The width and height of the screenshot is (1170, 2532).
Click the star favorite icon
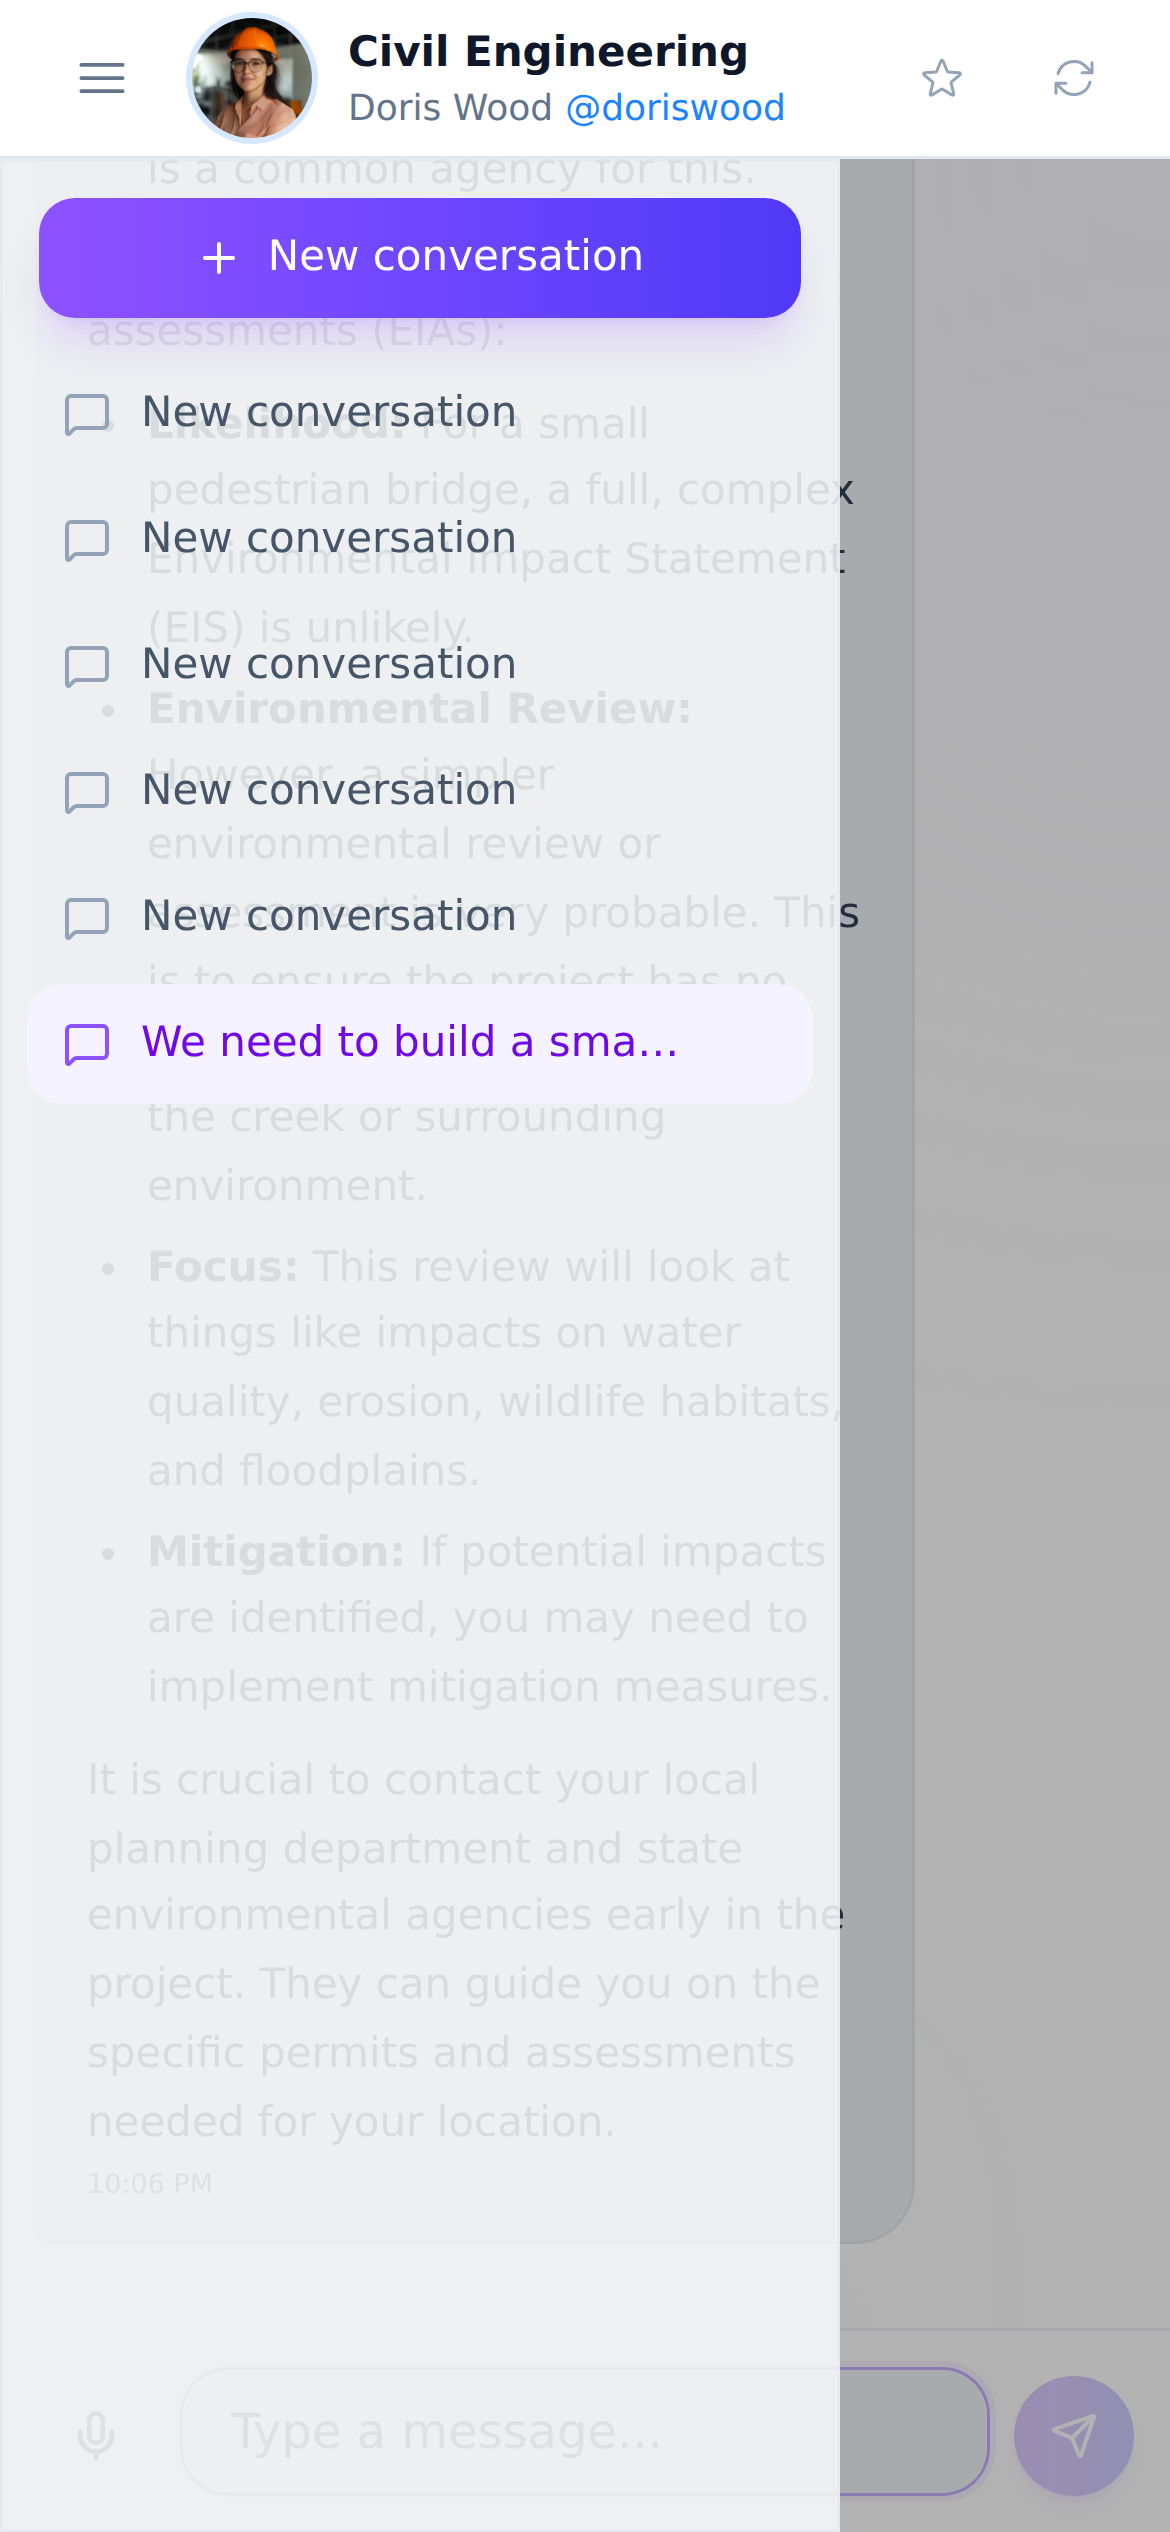(942, 78)
